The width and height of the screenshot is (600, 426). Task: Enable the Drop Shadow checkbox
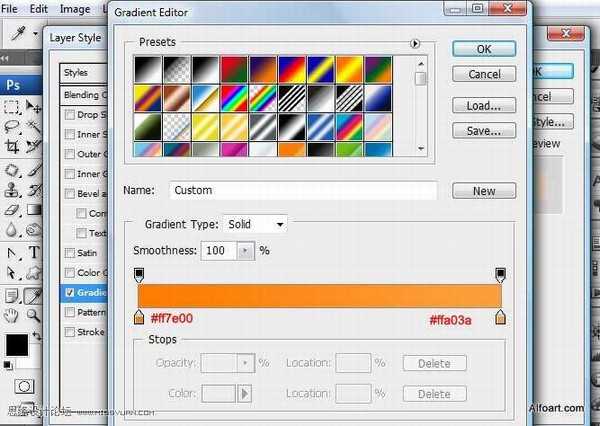coord(70,115)
